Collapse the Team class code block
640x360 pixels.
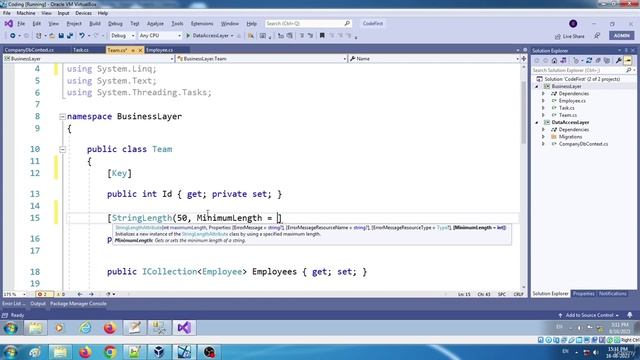pos(62,149)
